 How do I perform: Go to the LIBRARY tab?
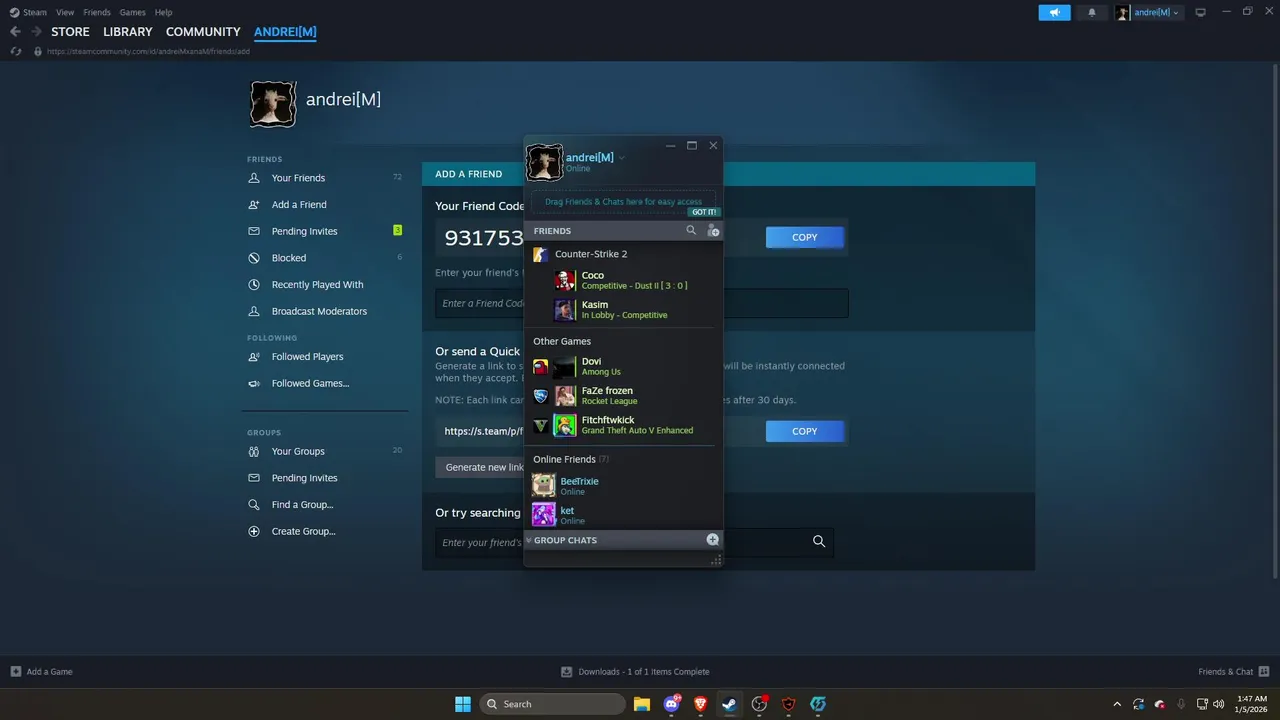coord(128,32)
